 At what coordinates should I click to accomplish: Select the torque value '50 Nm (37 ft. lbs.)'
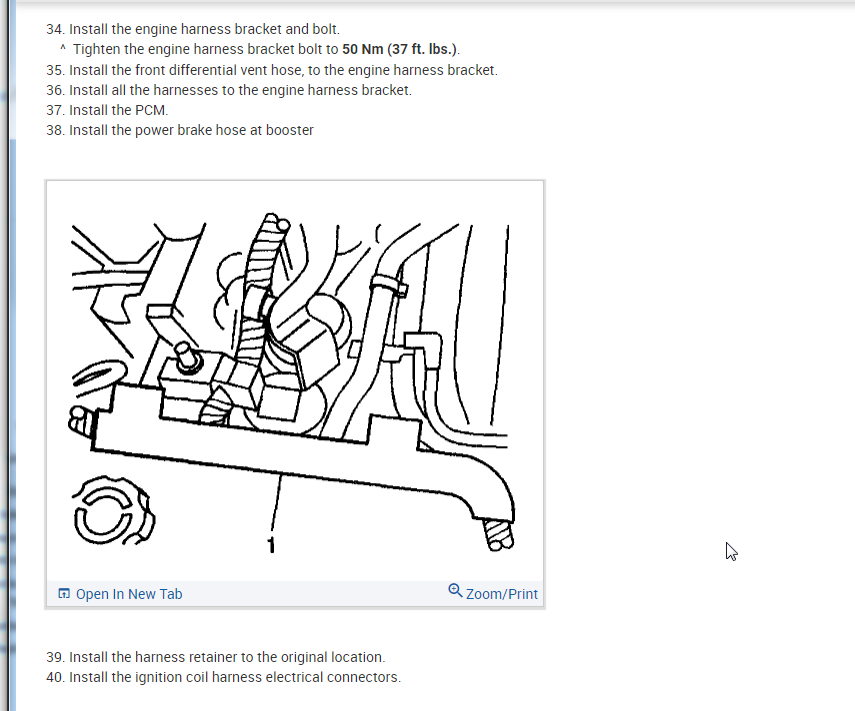400,49
